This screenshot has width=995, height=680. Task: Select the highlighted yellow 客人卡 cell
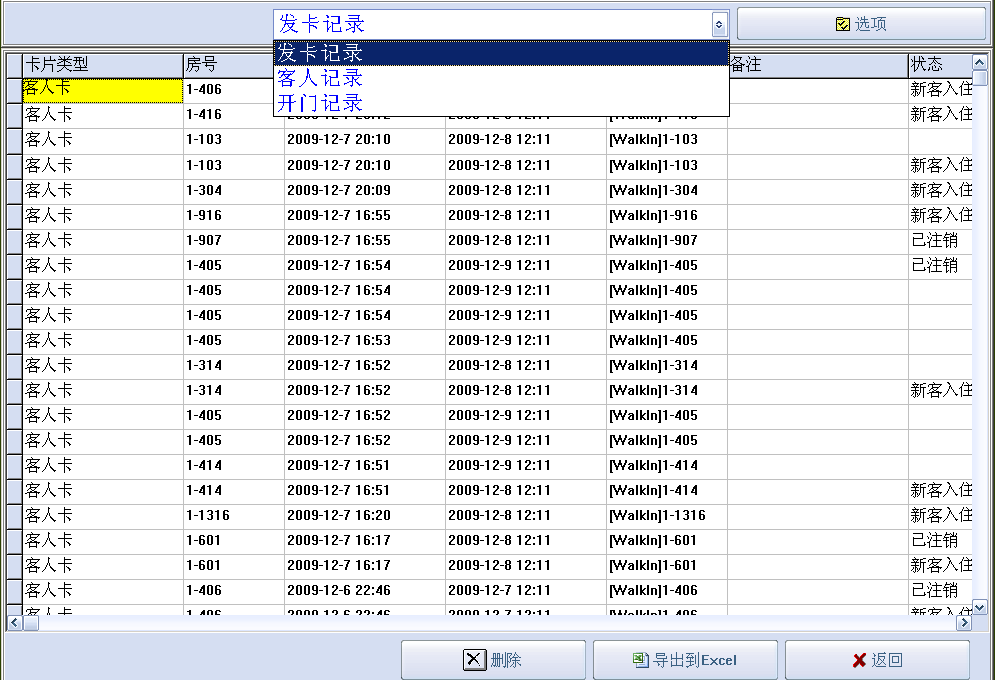(x=102, y=90)
